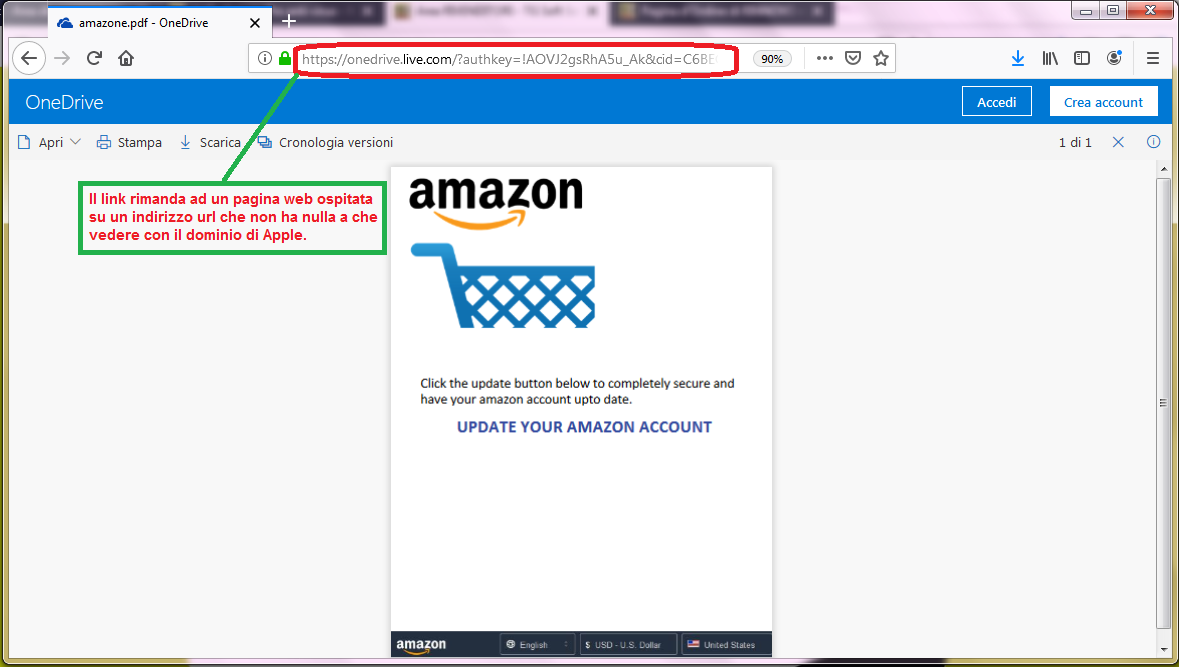Viewport: 1179px width, 667px height.
Task: Click the vertical scrollbar thumb
Action: [x=1164, y=403]
